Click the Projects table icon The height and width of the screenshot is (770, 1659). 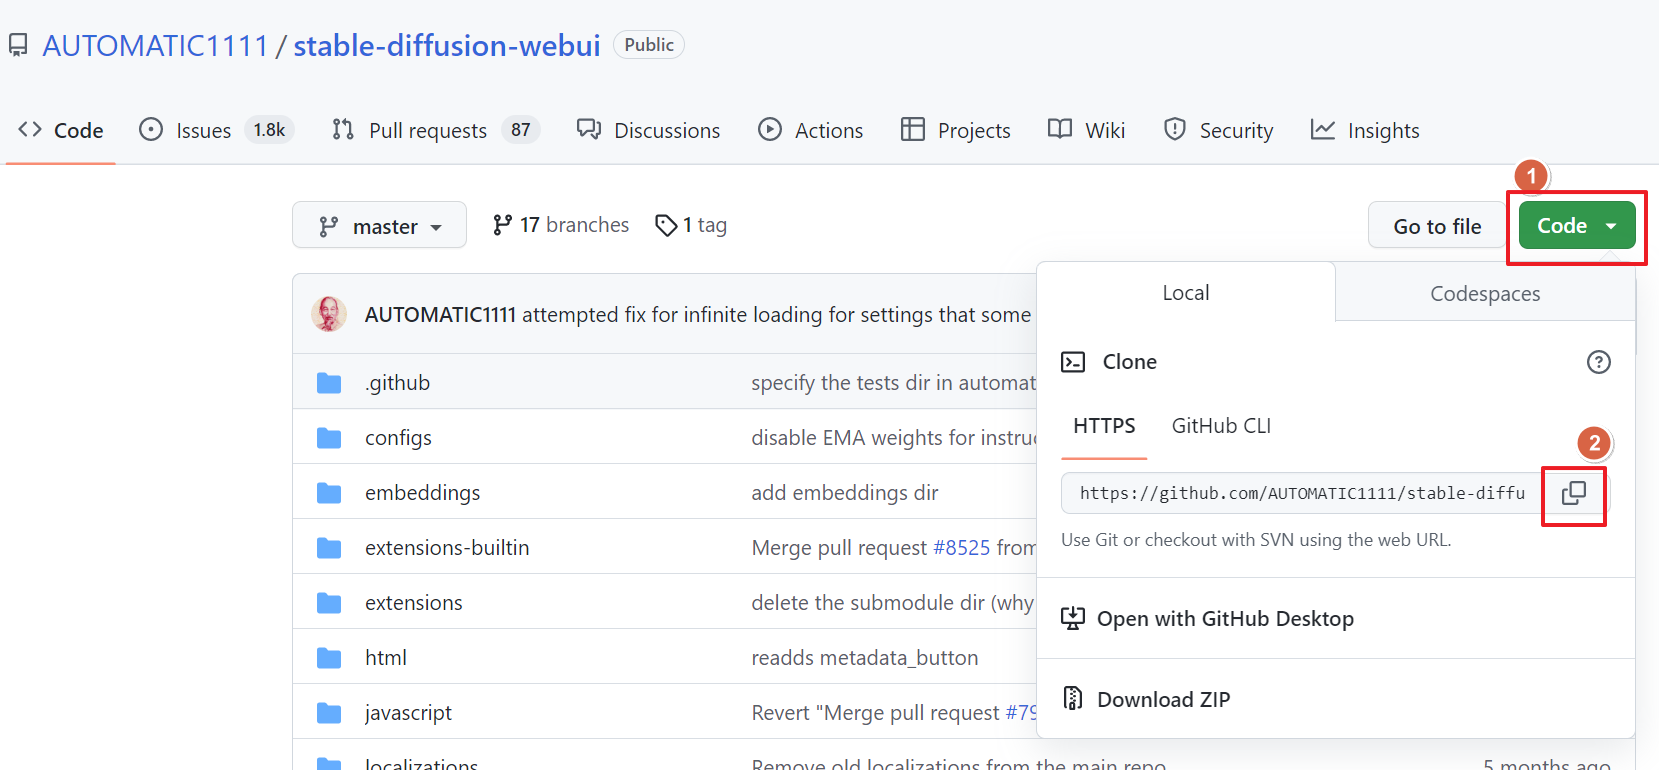pos(913,129)
